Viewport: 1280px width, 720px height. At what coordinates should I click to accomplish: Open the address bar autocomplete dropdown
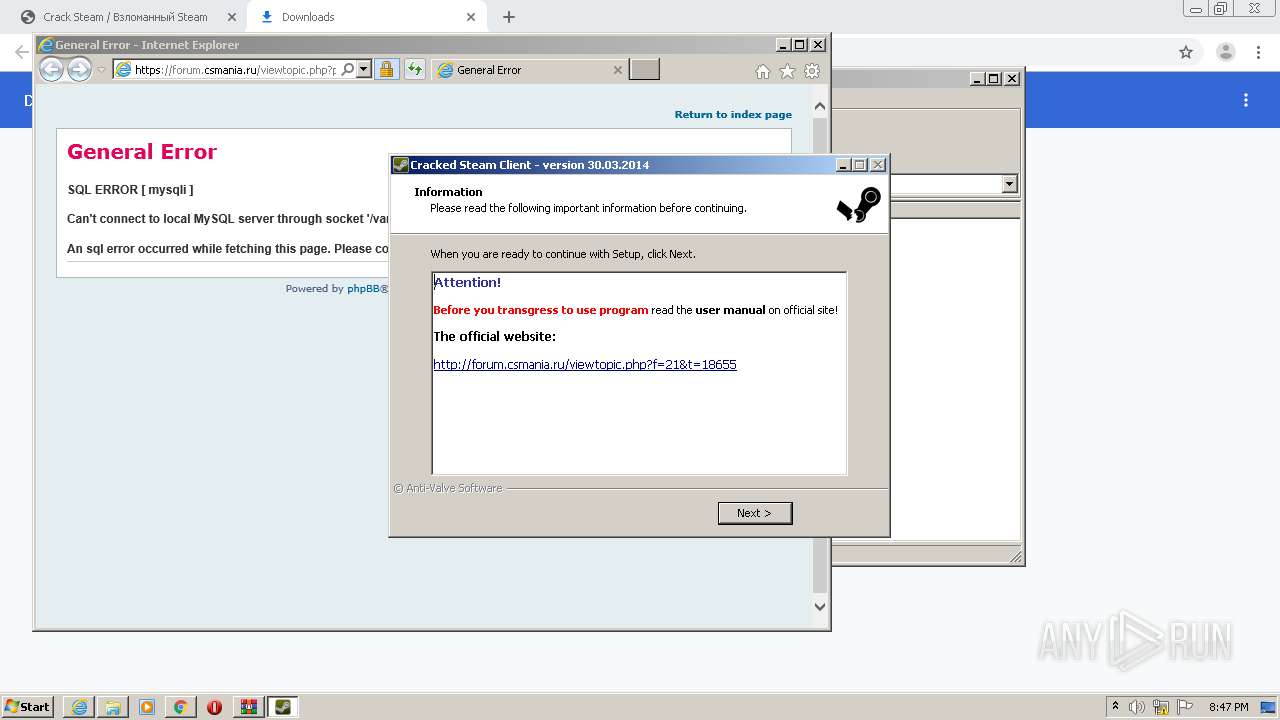pos(364,70)
